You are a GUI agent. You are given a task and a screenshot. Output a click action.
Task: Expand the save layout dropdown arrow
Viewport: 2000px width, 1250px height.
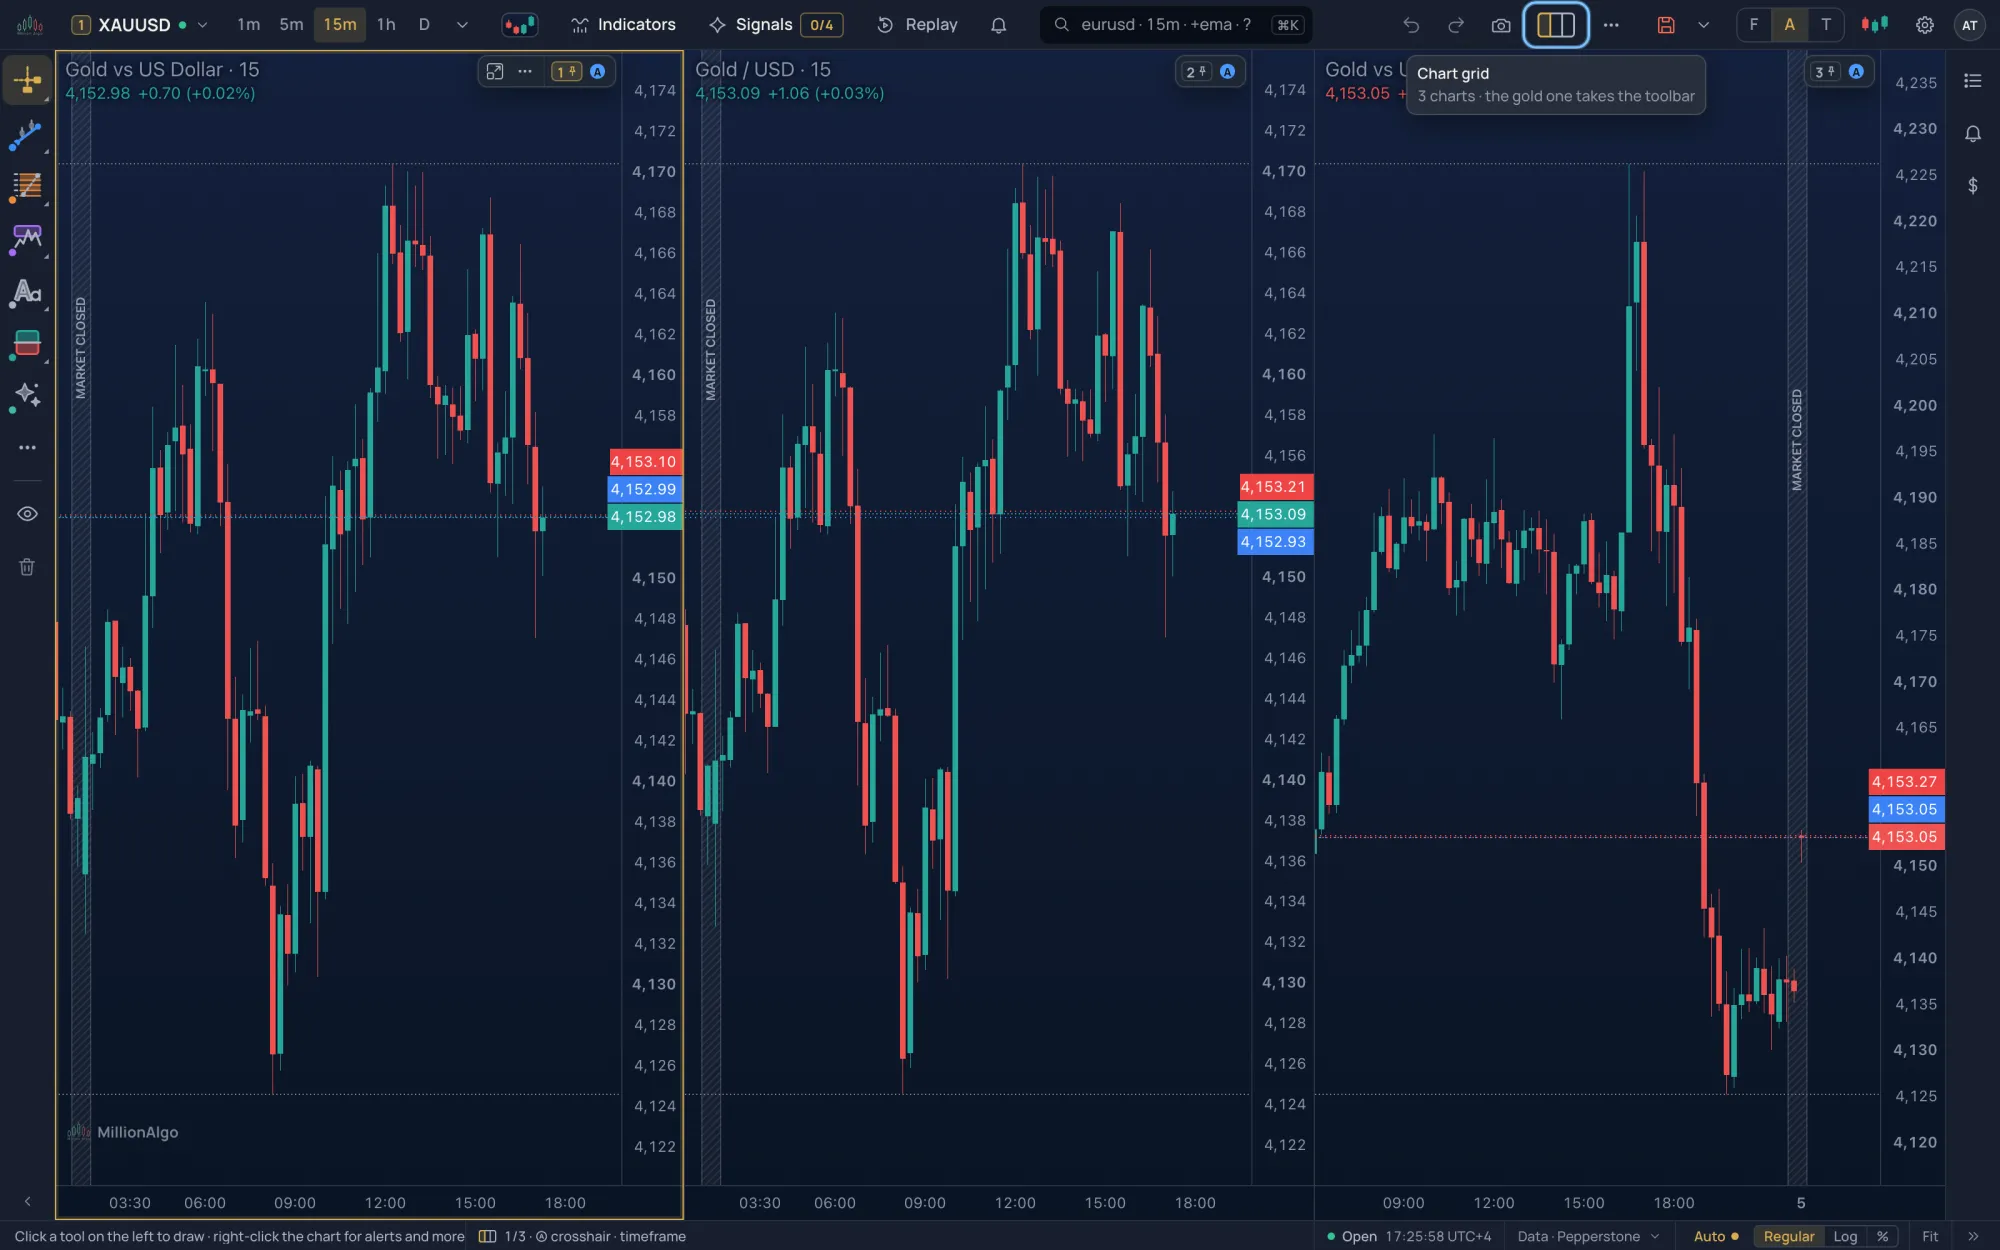click(1703, 25)
